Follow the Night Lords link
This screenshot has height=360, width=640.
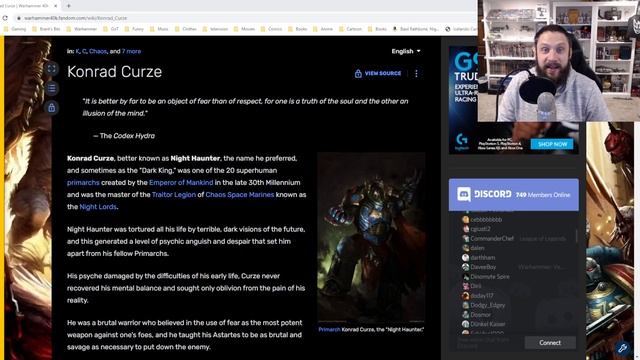[x=98, y=207]
